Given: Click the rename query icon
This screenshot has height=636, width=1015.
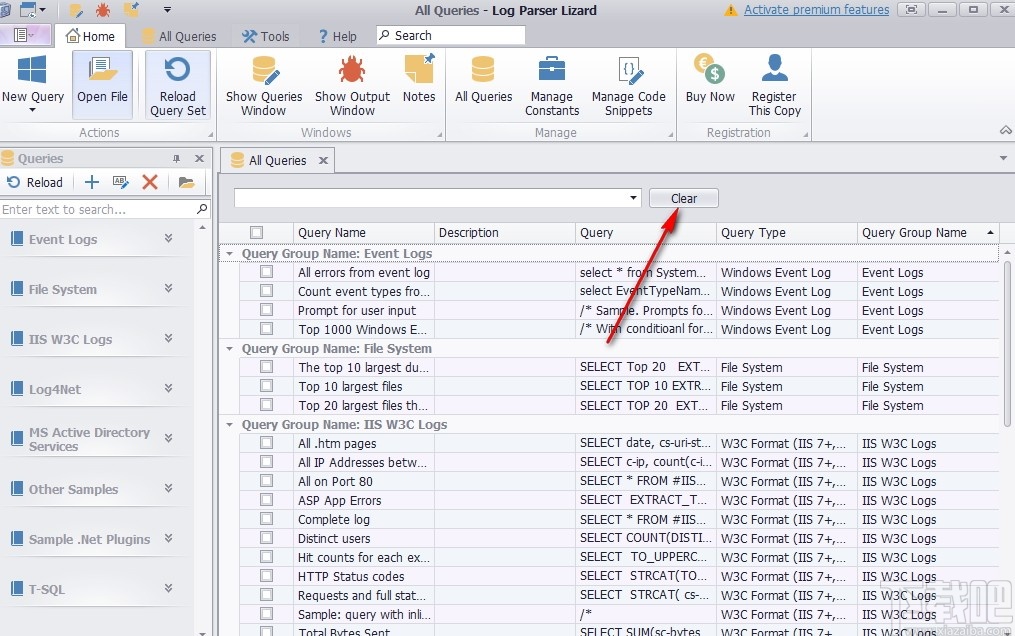Looking at the screenshot, I should (120, 182).
